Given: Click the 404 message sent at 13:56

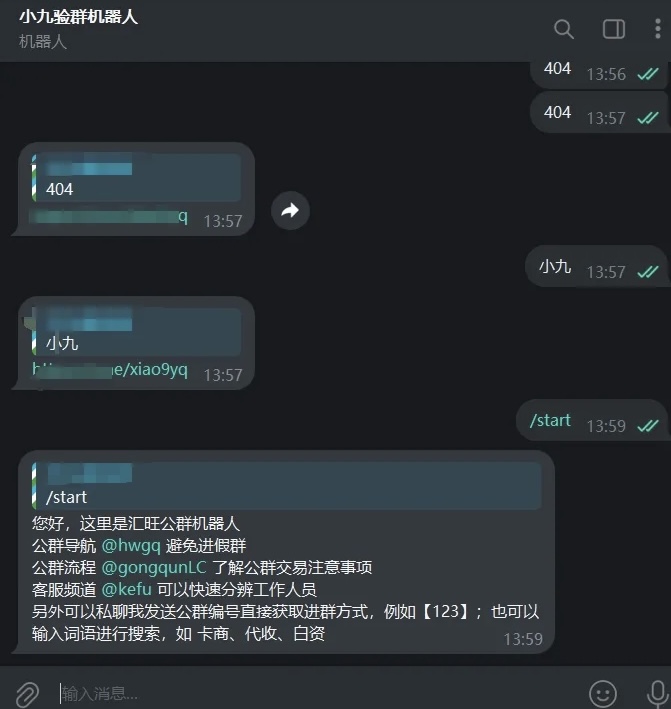Looking at the screenshot, I should click(598, 72).
